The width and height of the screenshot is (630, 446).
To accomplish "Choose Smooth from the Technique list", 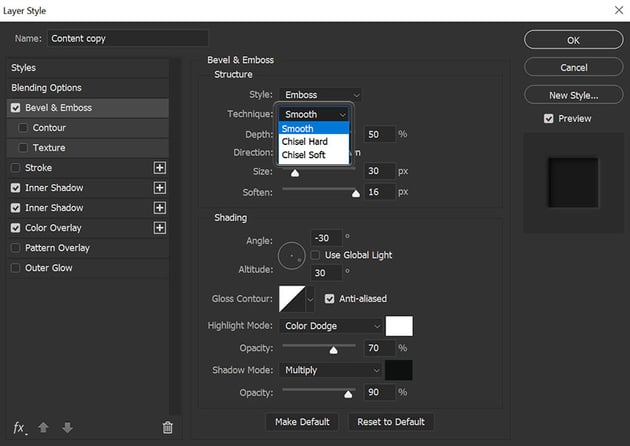I will click(314, 129).
